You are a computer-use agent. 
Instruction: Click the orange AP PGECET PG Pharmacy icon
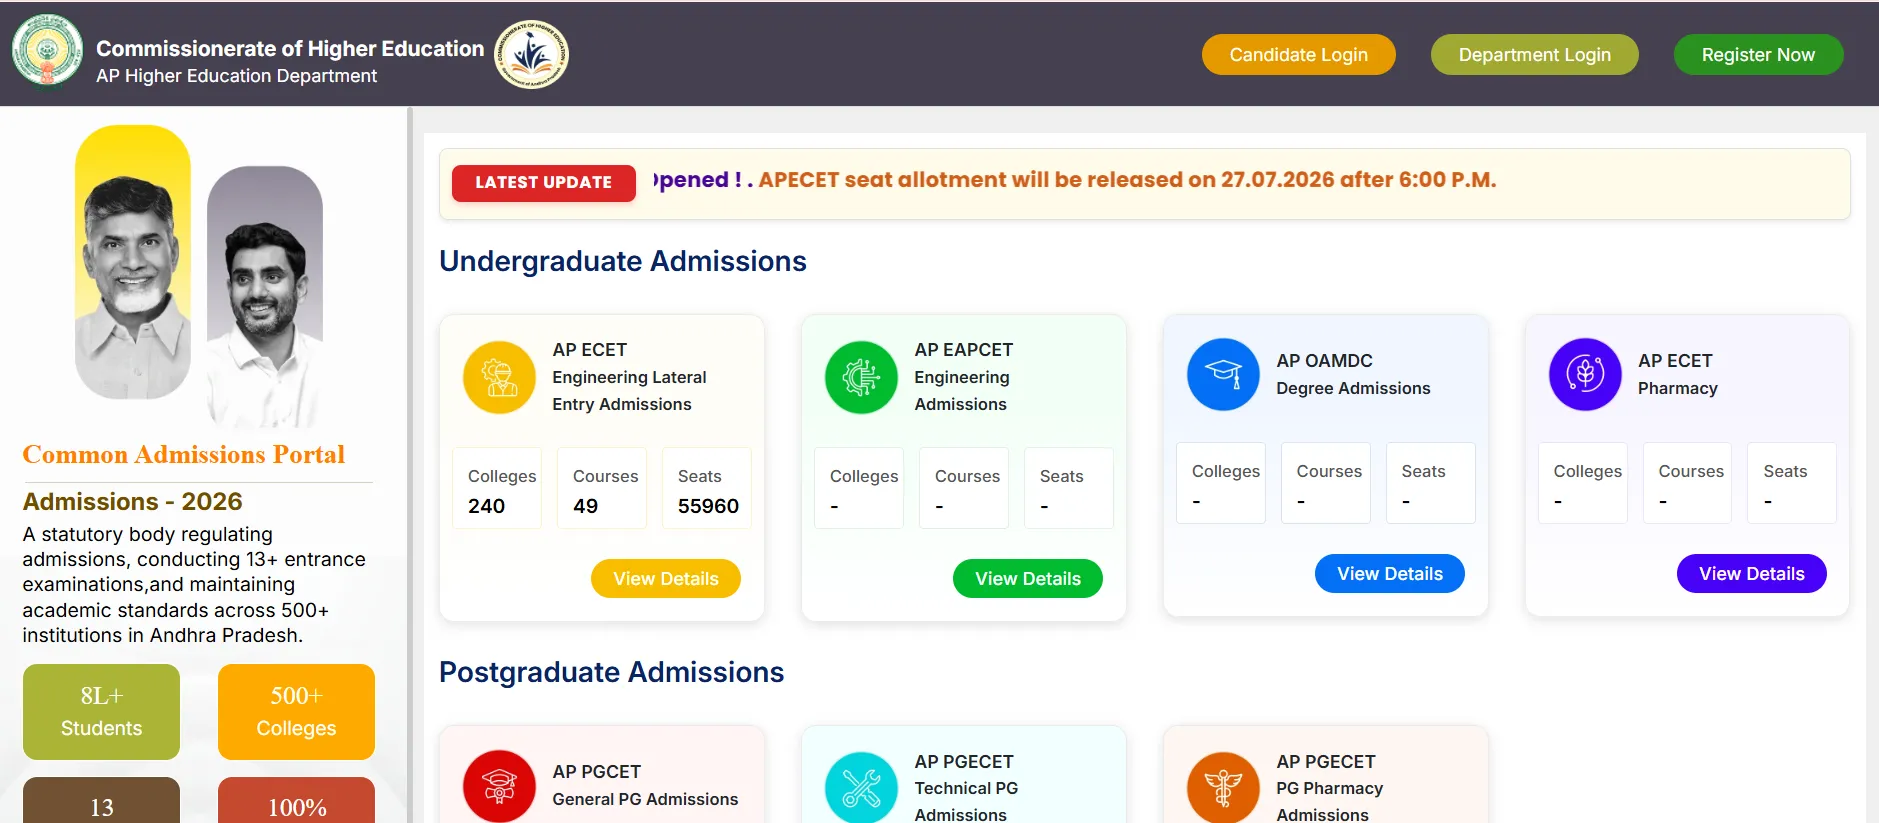click(1223, 787)
